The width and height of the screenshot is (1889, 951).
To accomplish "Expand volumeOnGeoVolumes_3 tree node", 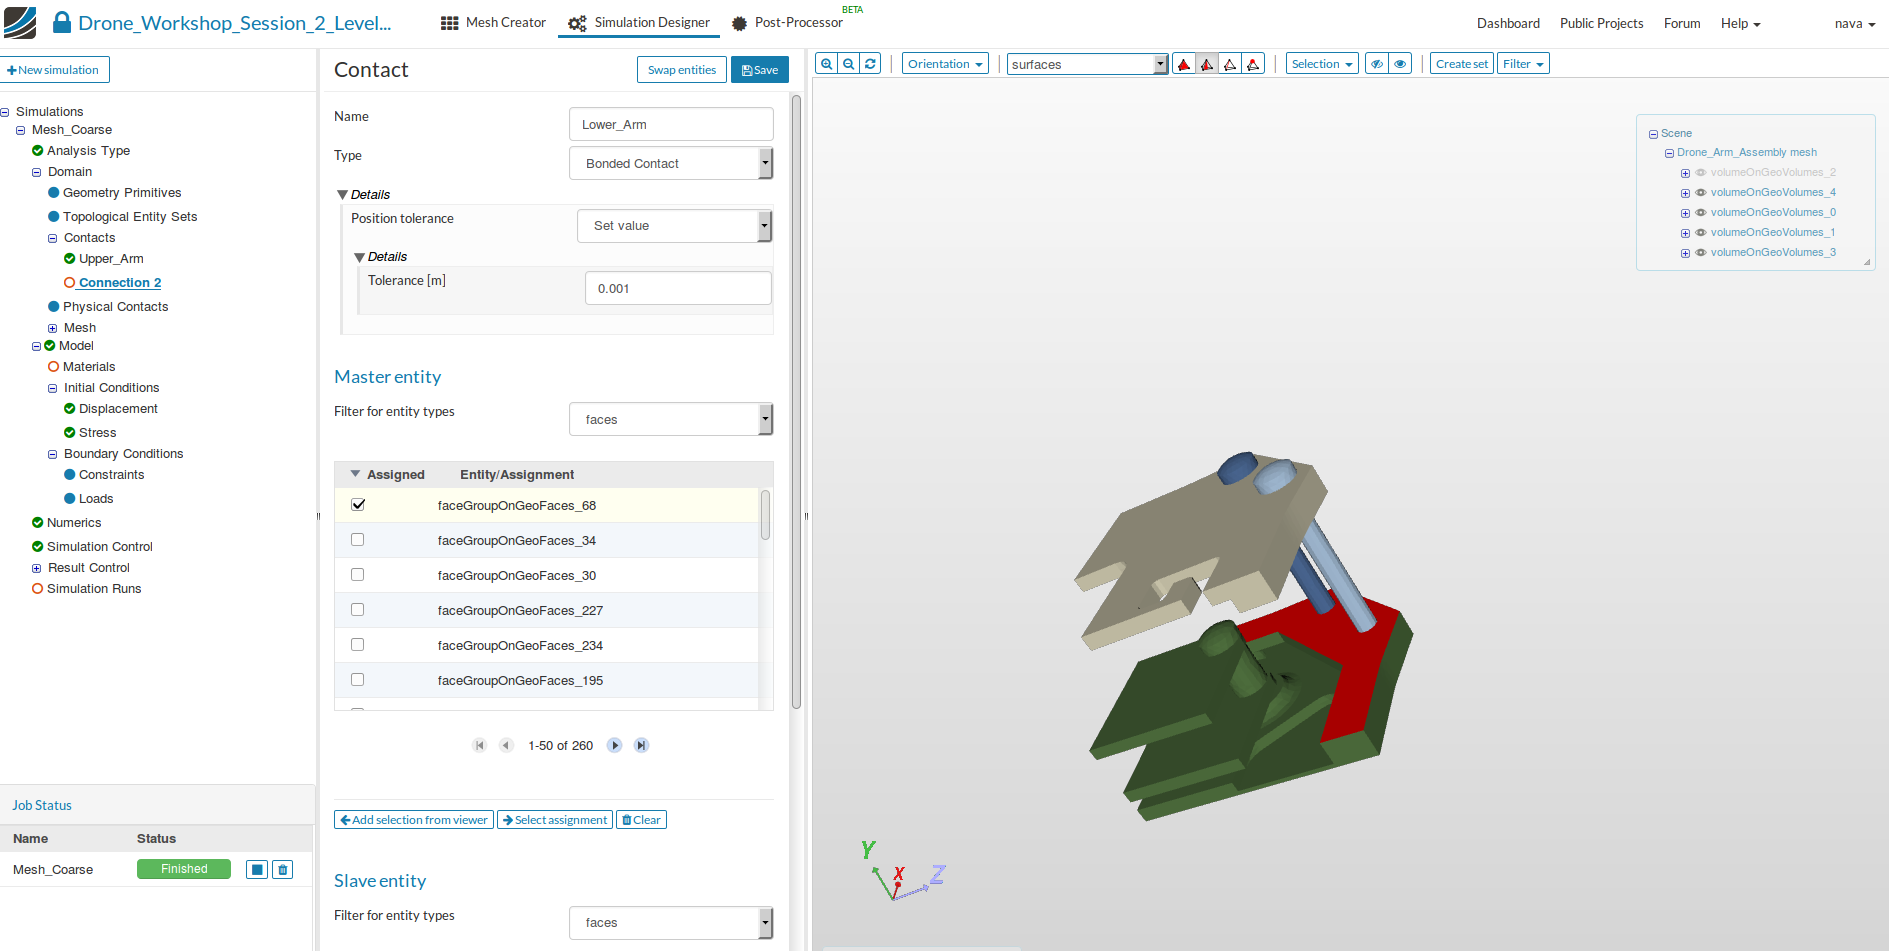I will (x=1685, y=253).
